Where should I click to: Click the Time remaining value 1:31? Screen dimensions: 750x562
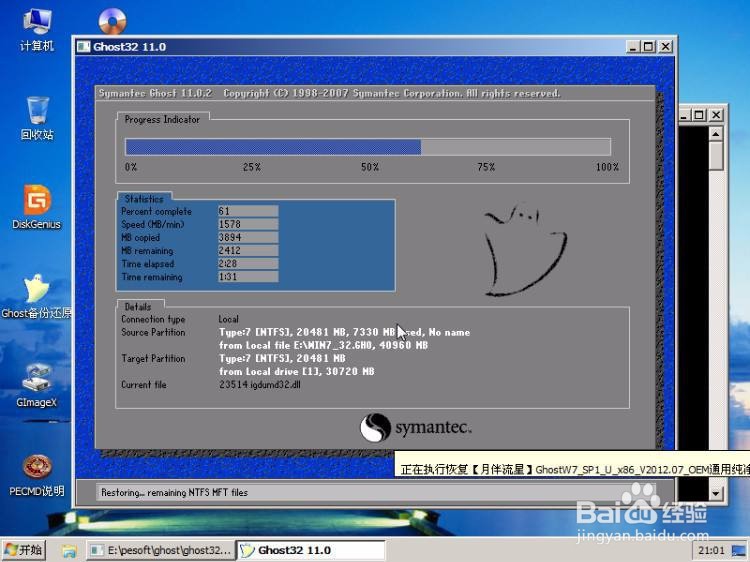click(x=248, y=276)
